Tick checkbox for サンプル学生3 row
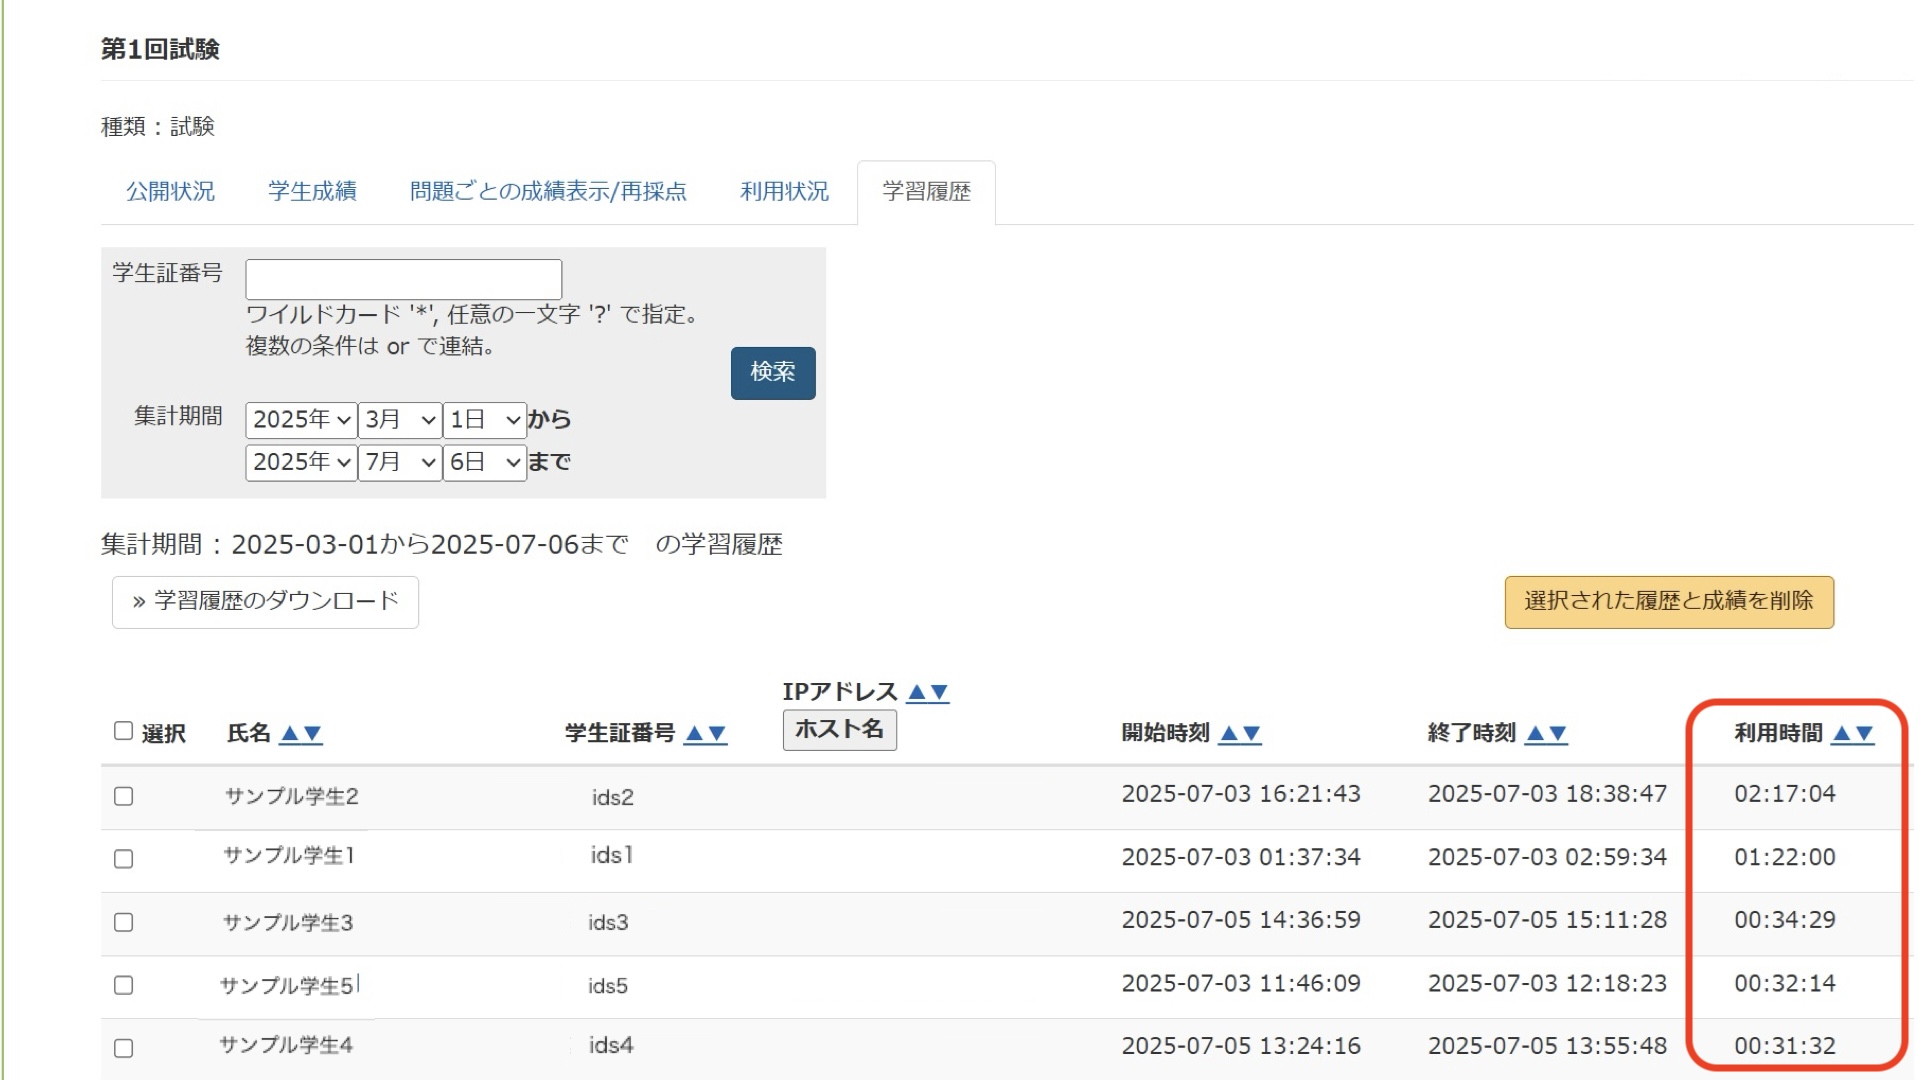The height and width of the screenshot is (1080, 1920). (x=123, y=922)
